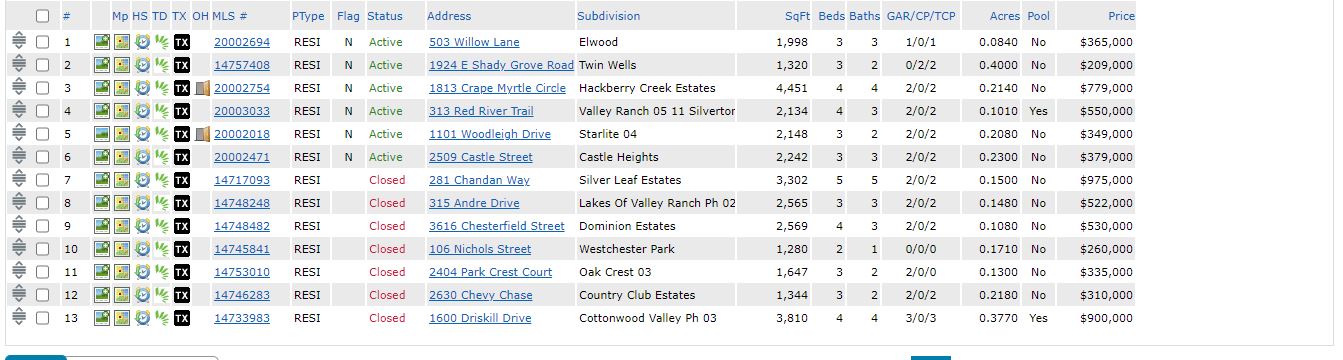This screenshot has height=360, width=1343.
Task: Sort listings by Status column header
Action: [385, 16]
